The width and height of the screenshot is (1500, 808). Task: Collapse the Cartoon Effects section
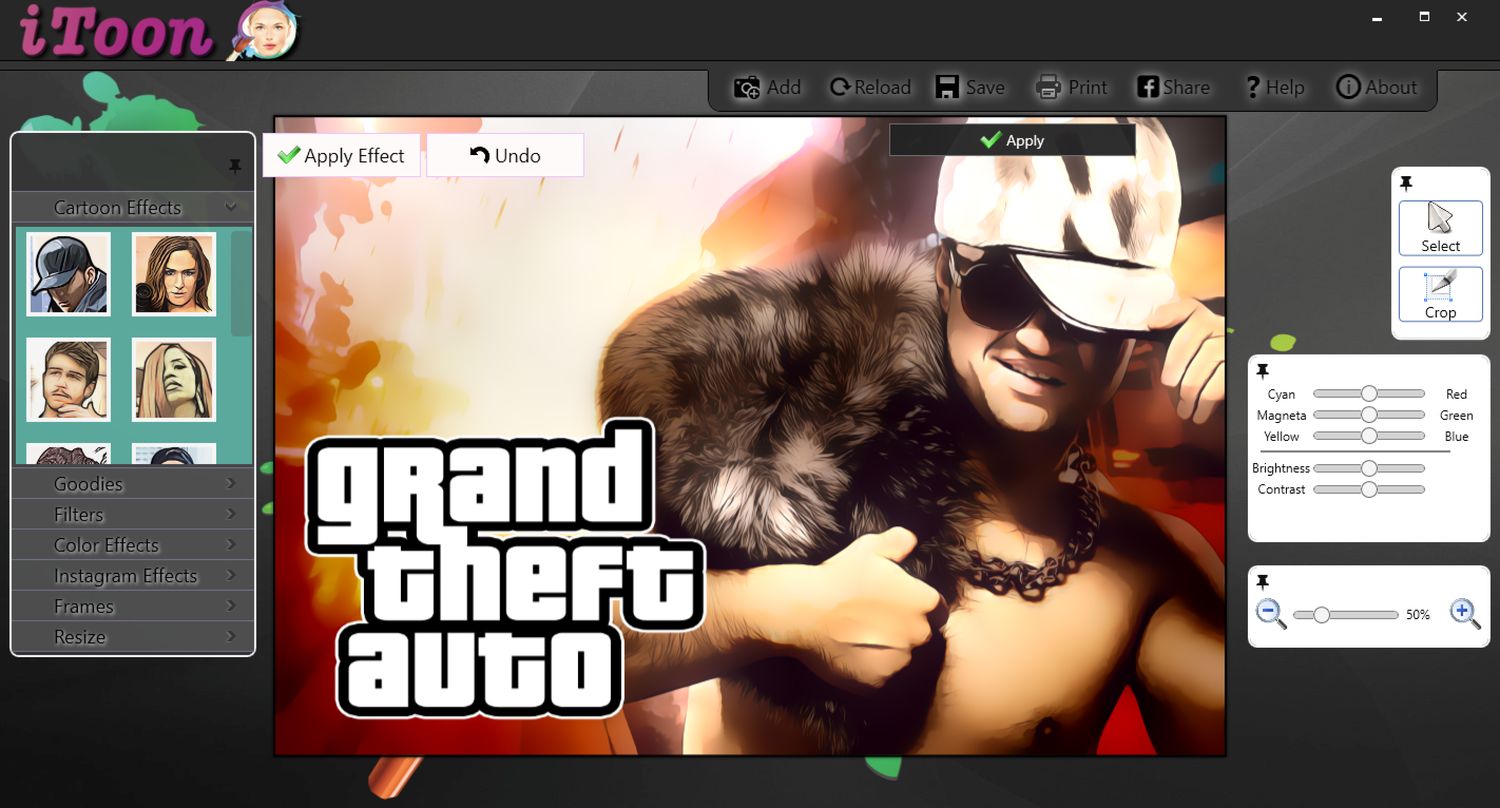click(132, 207)
